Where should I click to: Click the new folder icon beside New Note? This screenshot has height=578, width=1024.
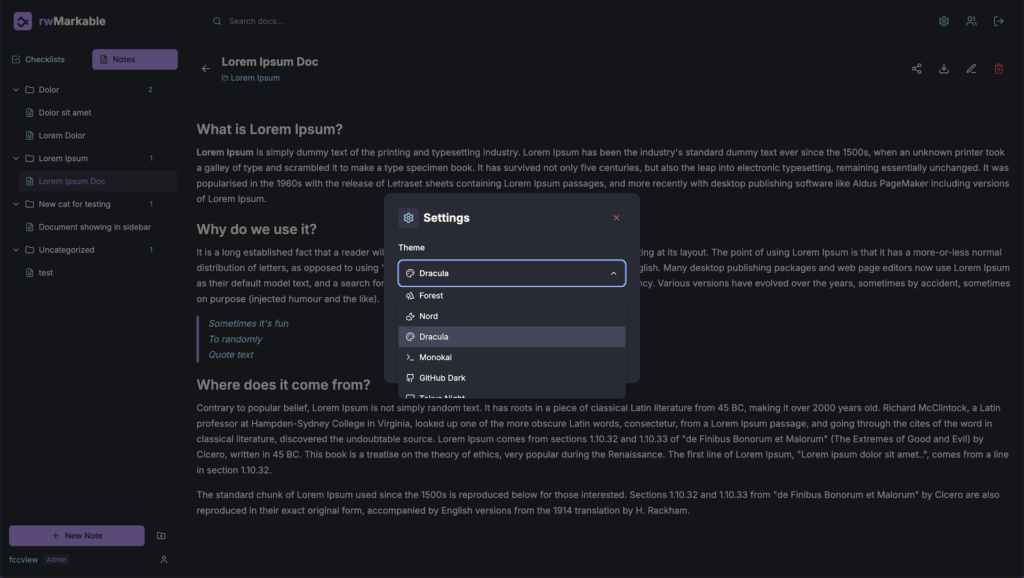coord(162,536)
